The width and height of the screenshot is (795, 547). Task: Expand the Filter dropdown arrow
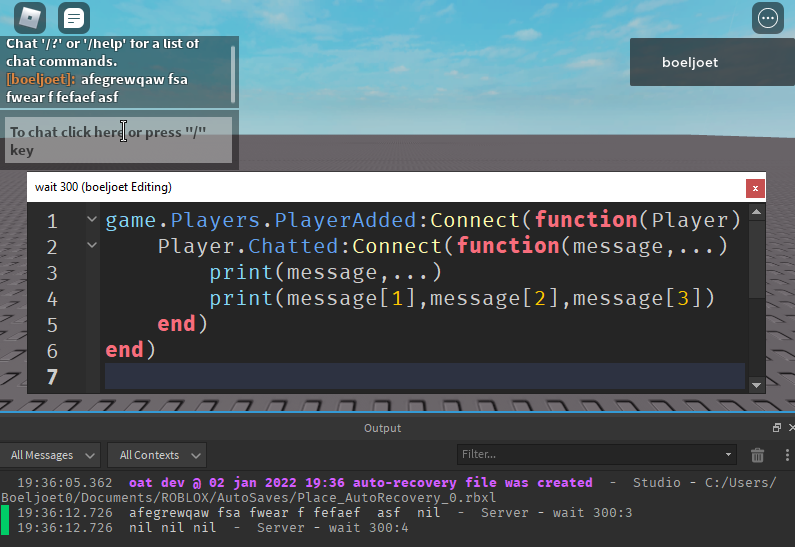728,454
